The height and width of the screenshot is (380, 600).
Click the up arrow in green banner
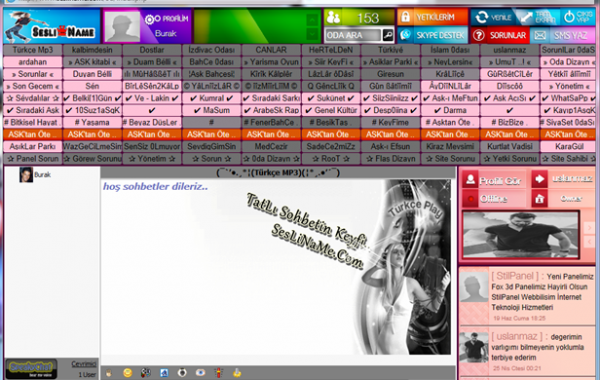[x=312, y=20]
